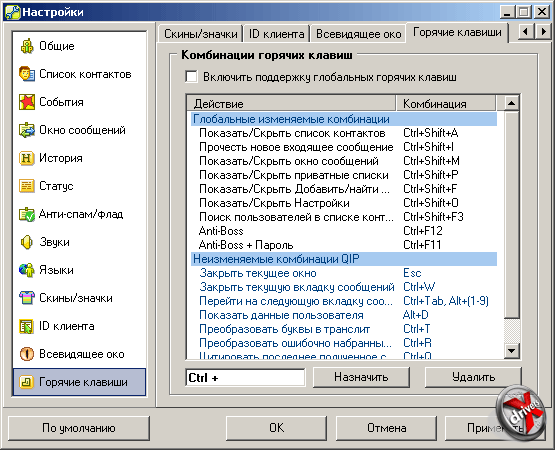This screenshot has height=450, width=555.
Task: Select the Показать данные пользователя row
Action: [344, 315]
